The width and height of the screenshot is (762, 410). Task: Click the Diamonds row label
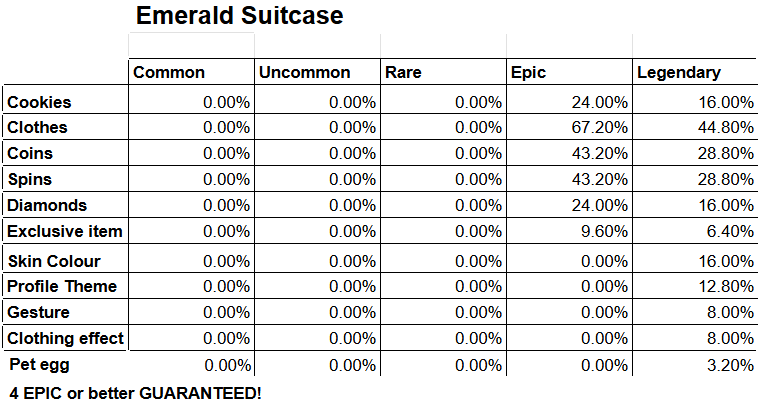tap(47, 206)
